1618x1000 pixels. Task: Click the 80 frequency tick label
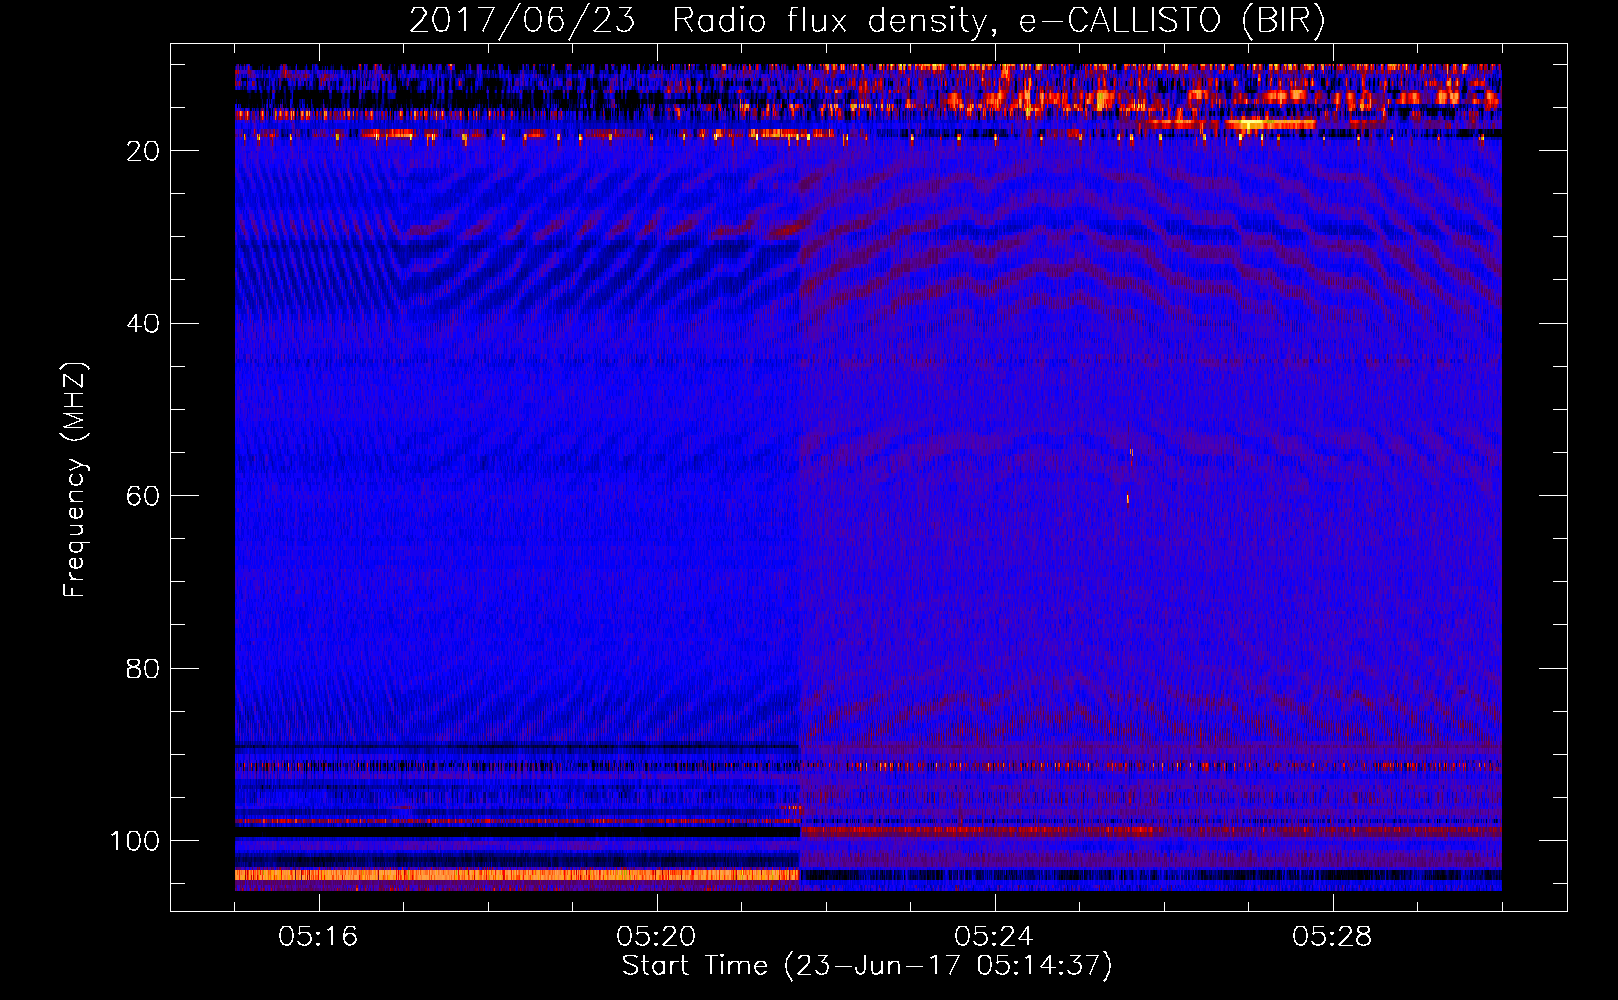pos(143,669)
